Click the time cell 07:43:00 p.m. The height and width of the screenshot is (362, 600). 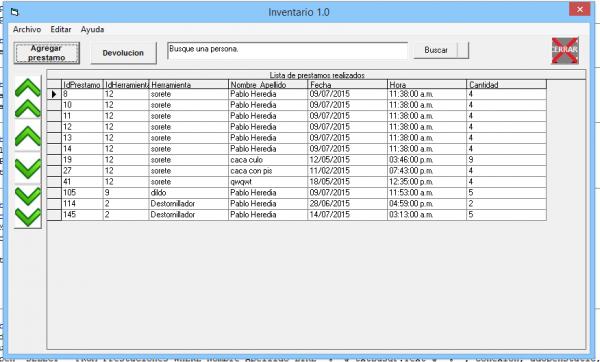(427, 171)
